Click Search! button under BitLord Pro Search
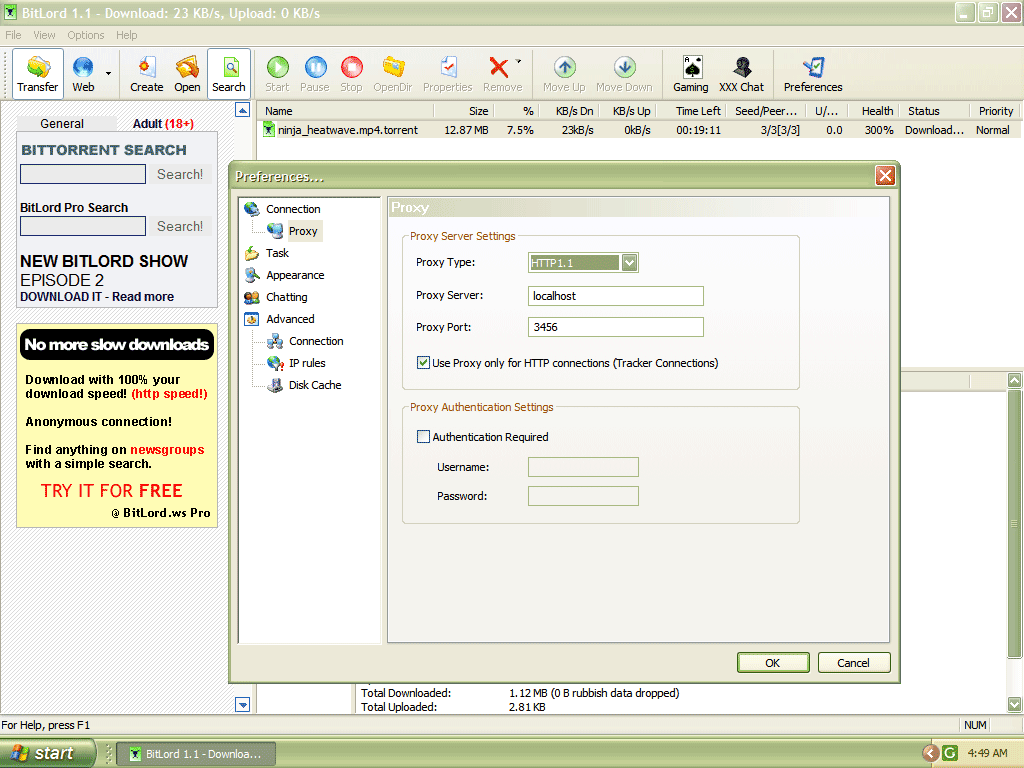Viewport: 1024px width, 768px height. 180,226
